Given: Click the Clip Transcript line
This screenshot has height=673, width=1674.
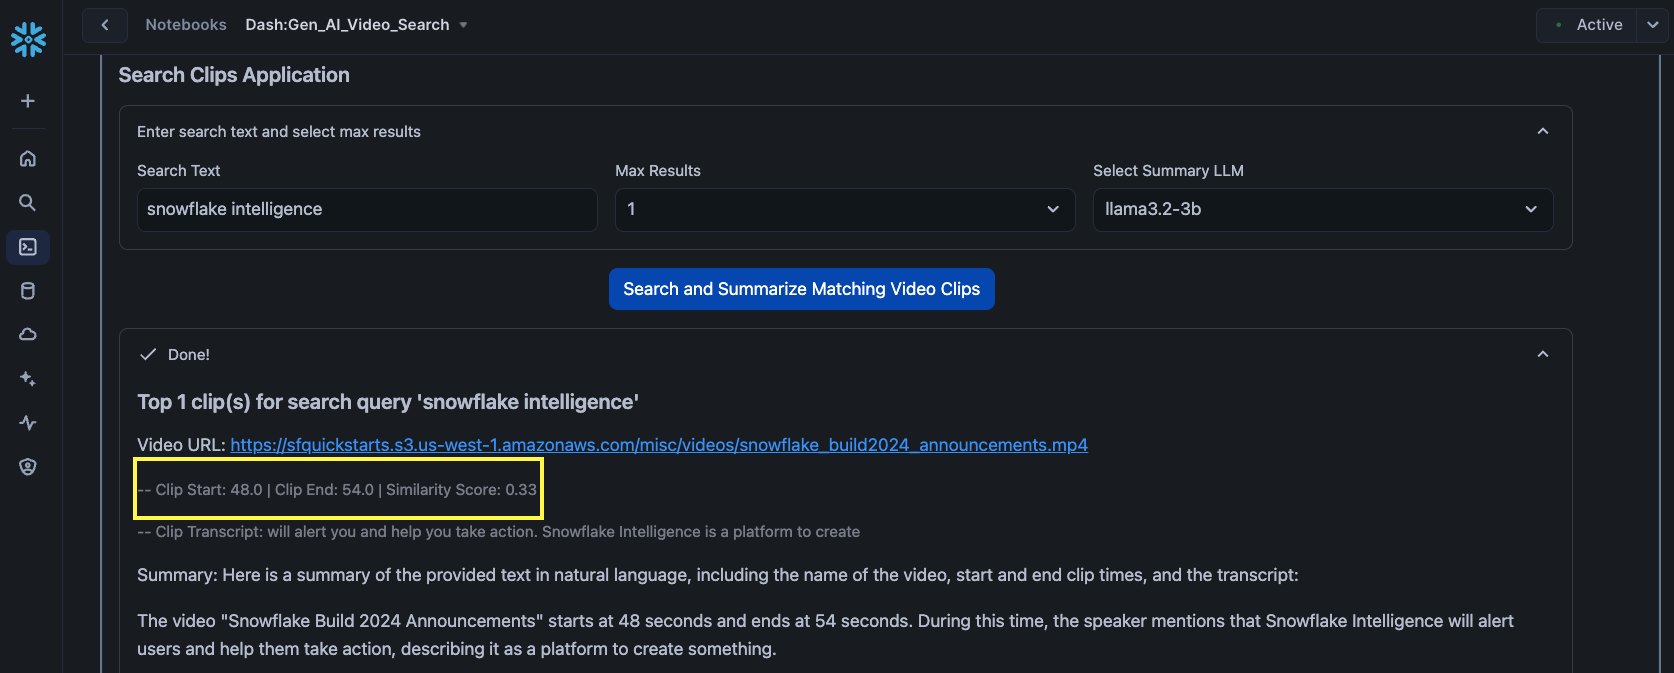Looking at the screenshot, I should pyautogui.click(x=498, y=532).
